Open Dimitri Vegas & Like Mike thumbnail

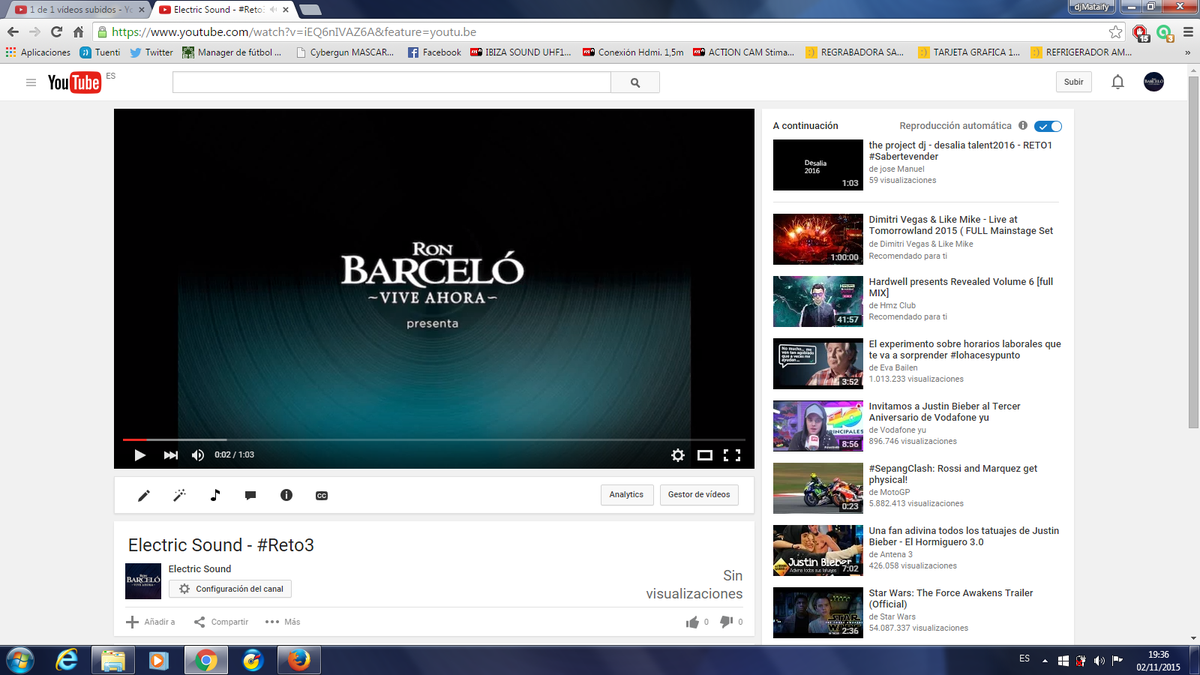[818, 239]
